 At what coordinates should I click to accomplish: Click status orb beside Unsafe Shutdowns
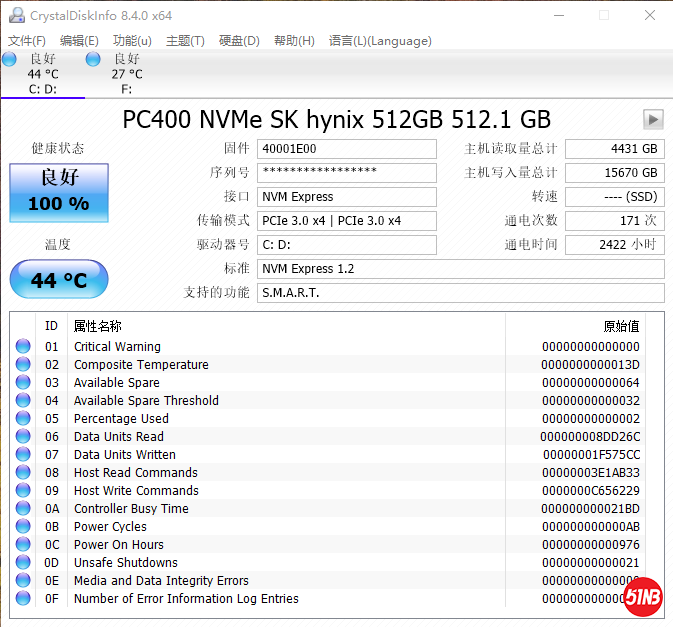click(x=23, y=563)
